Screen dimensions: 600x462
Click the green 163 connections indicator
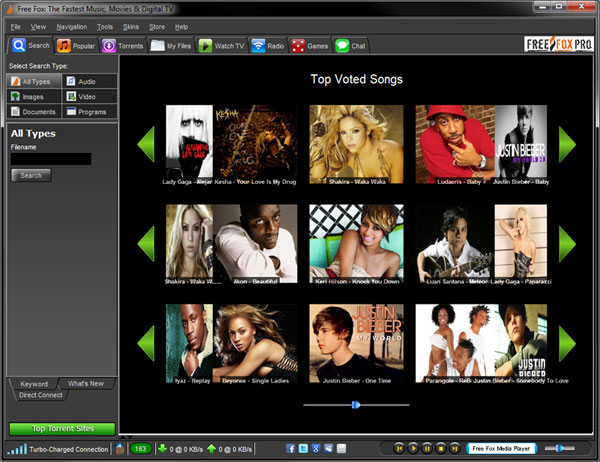click(x=140, y=449)
